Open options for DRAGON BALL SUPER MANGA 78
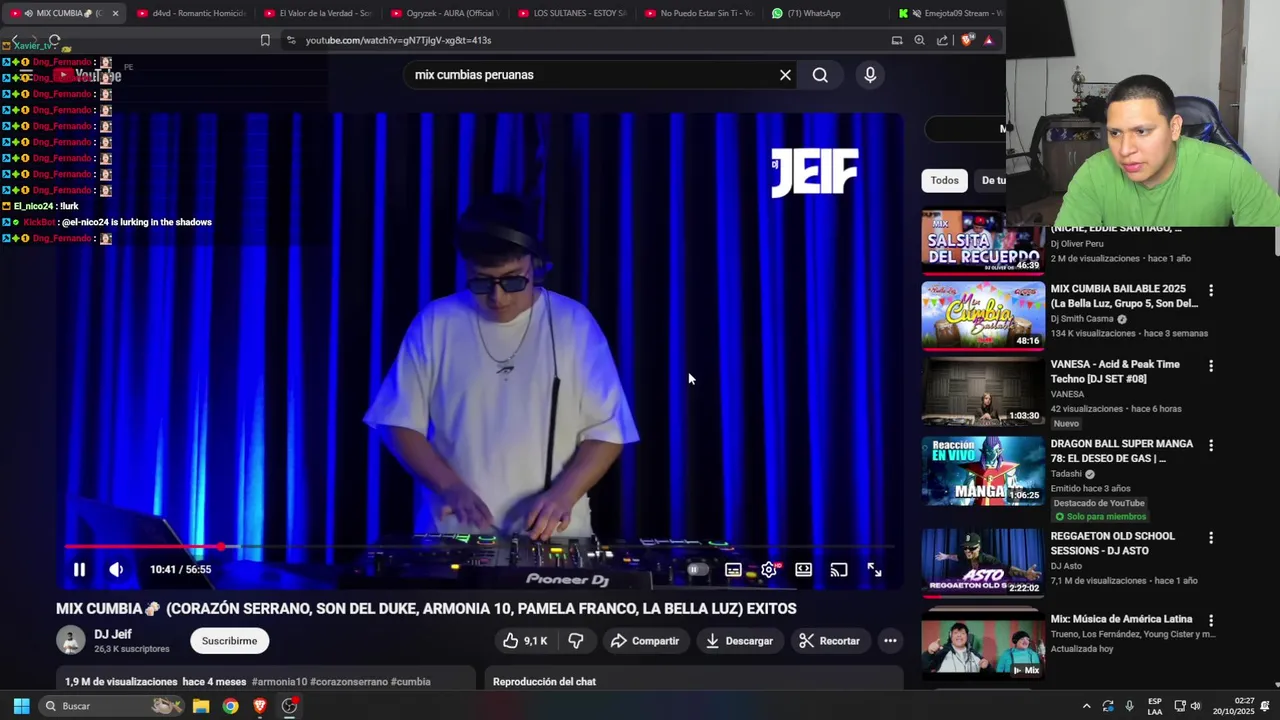Viewport: 1280px width, 720px height. pos(1211,445)
